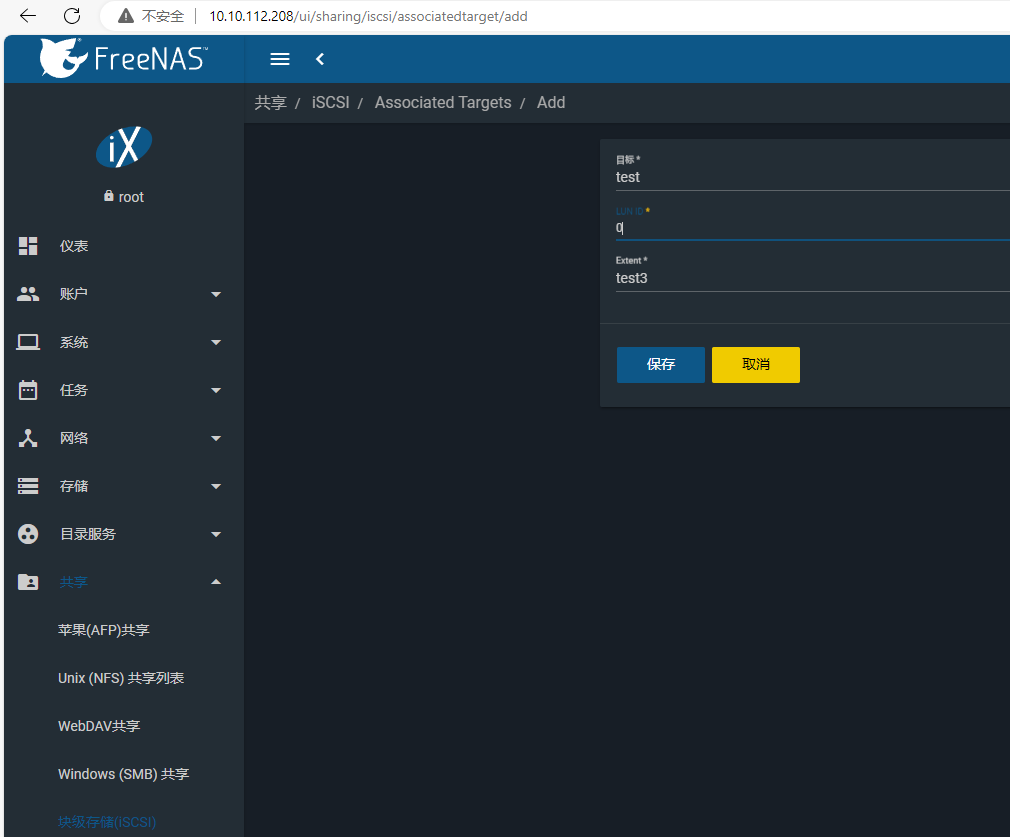Click the 保存 button
Screen dimensions: 1010x837
point(660,365)
